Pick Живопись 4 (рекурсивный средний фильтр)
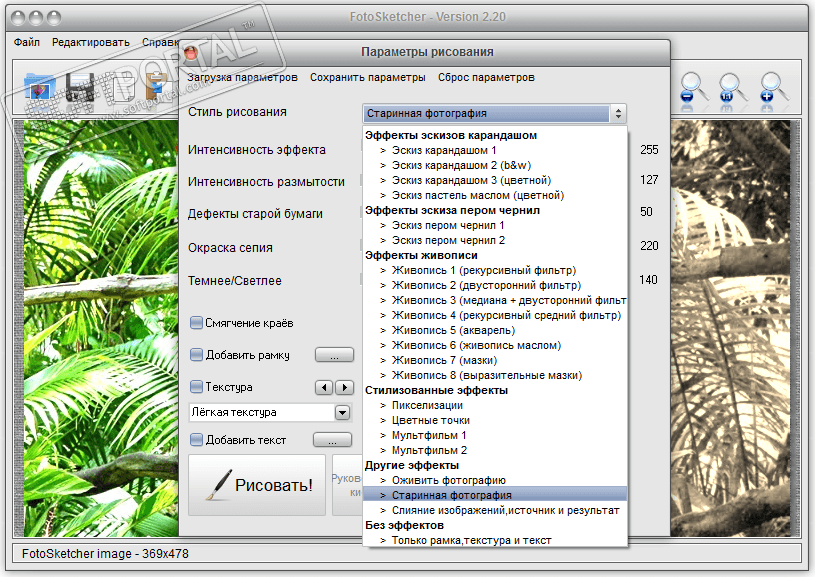Image resolution: width=815 pixels, height=577 pixels. [x=495, y=316]
